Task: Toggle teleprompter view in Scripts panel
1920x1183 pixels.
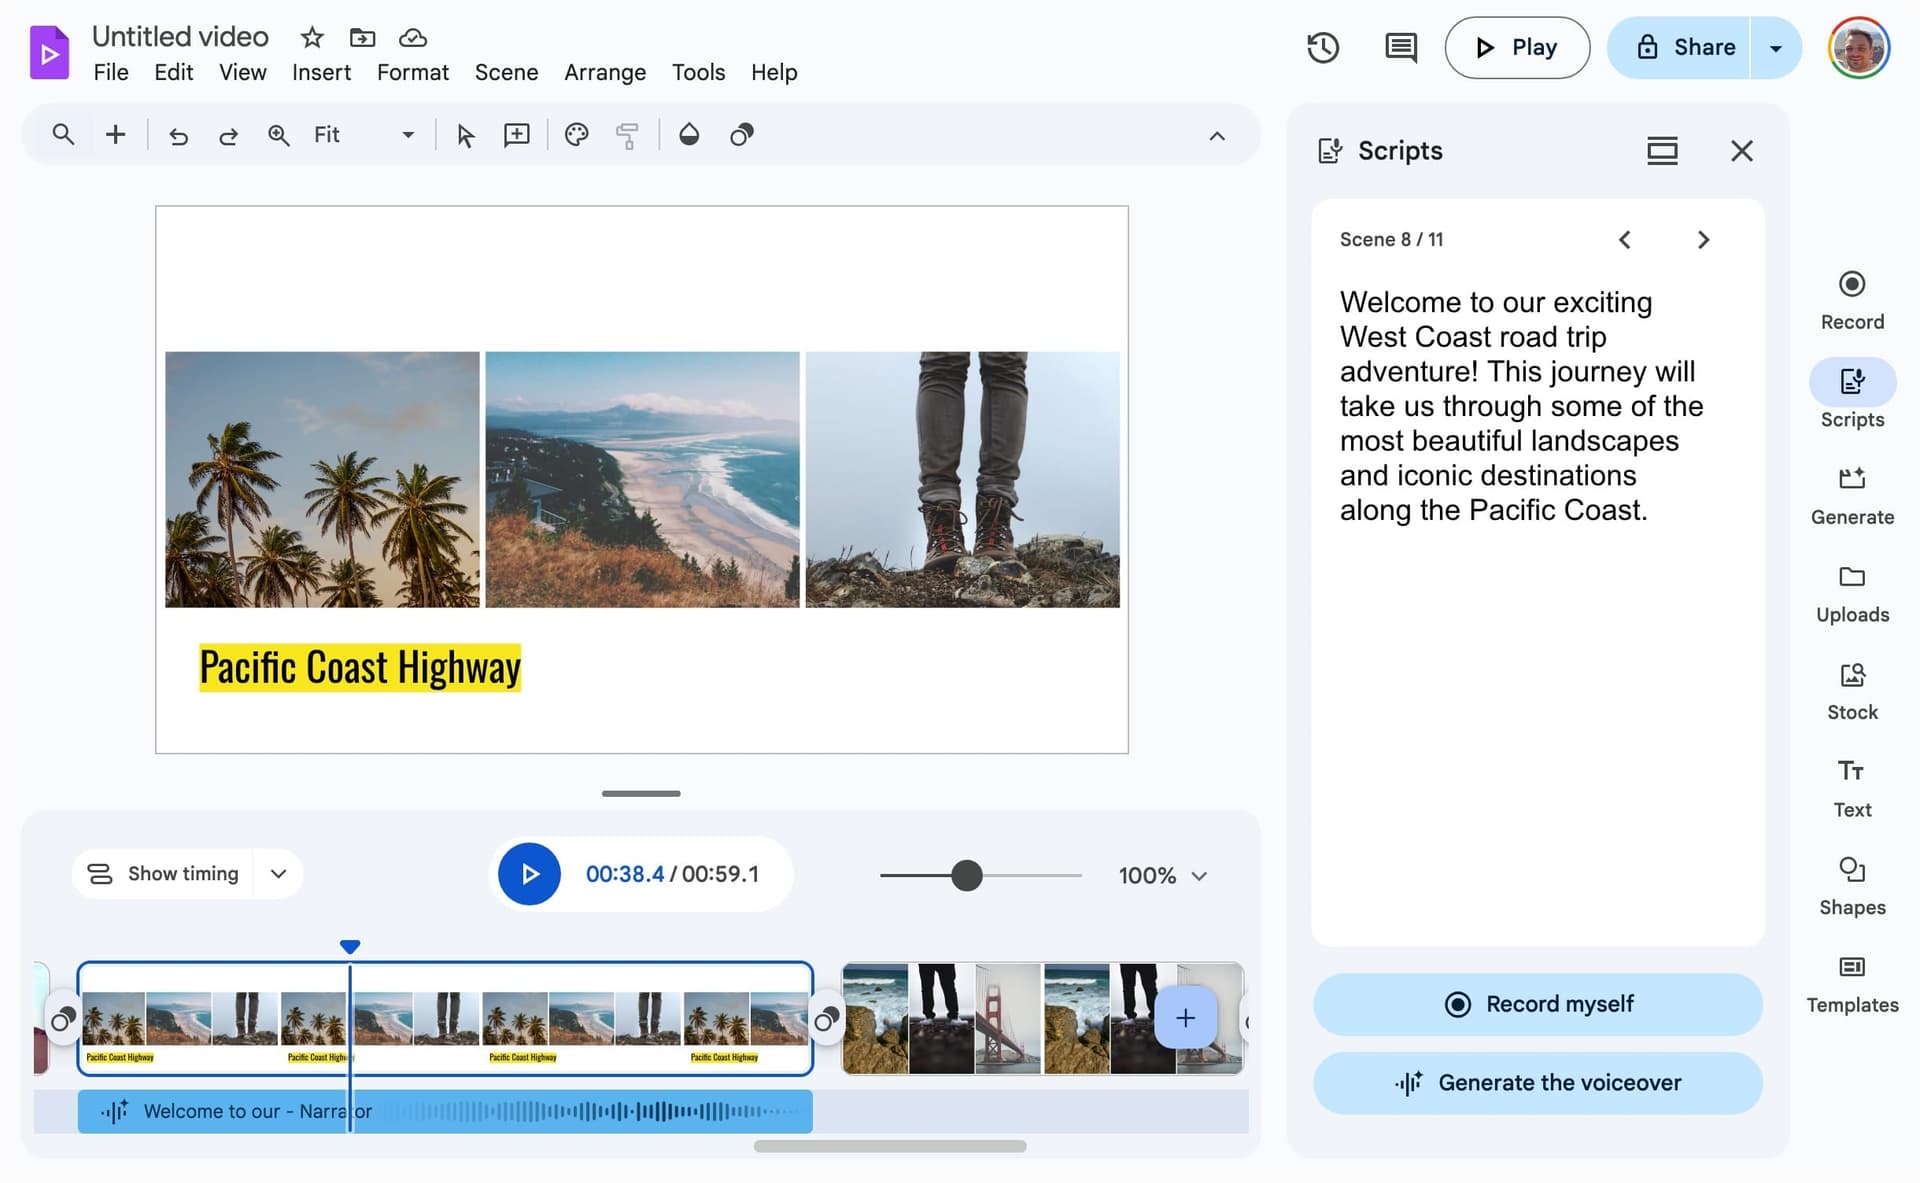Action: (1661, 151)
